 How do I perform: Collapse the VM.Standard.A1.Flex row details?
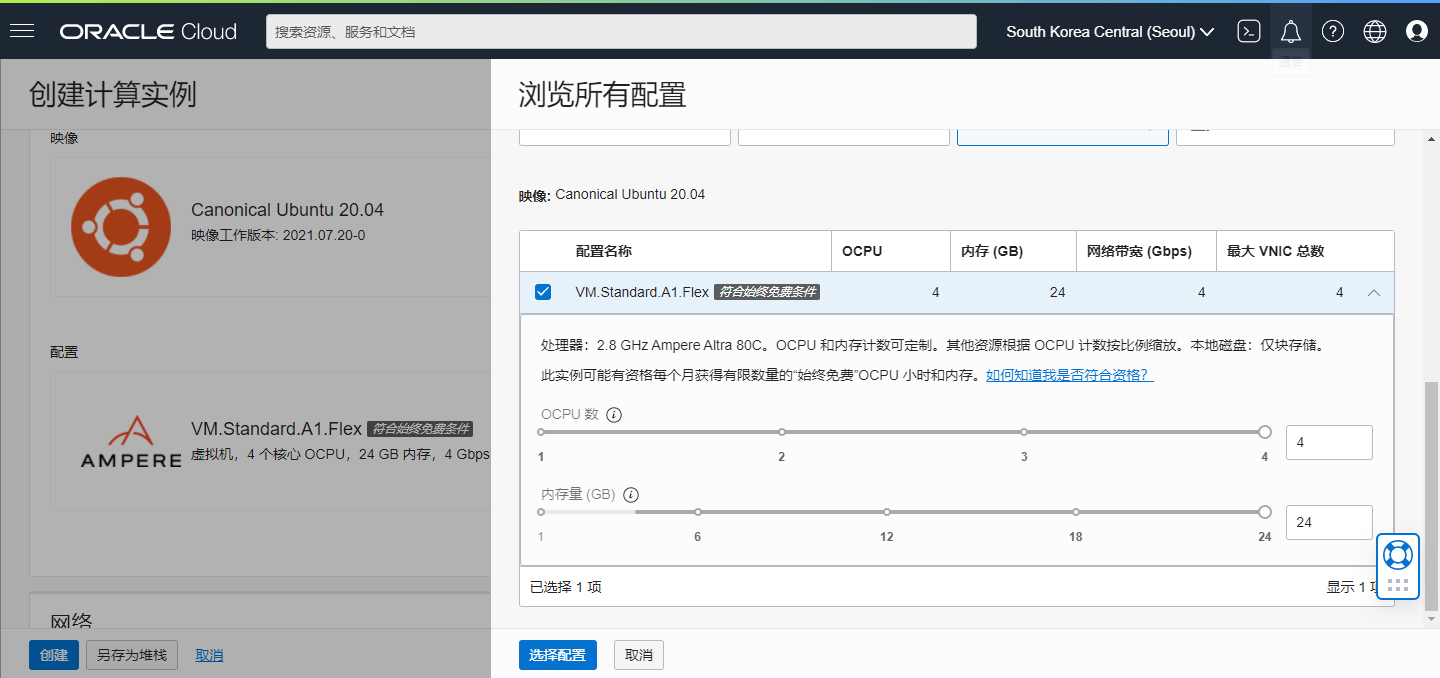1374,293
